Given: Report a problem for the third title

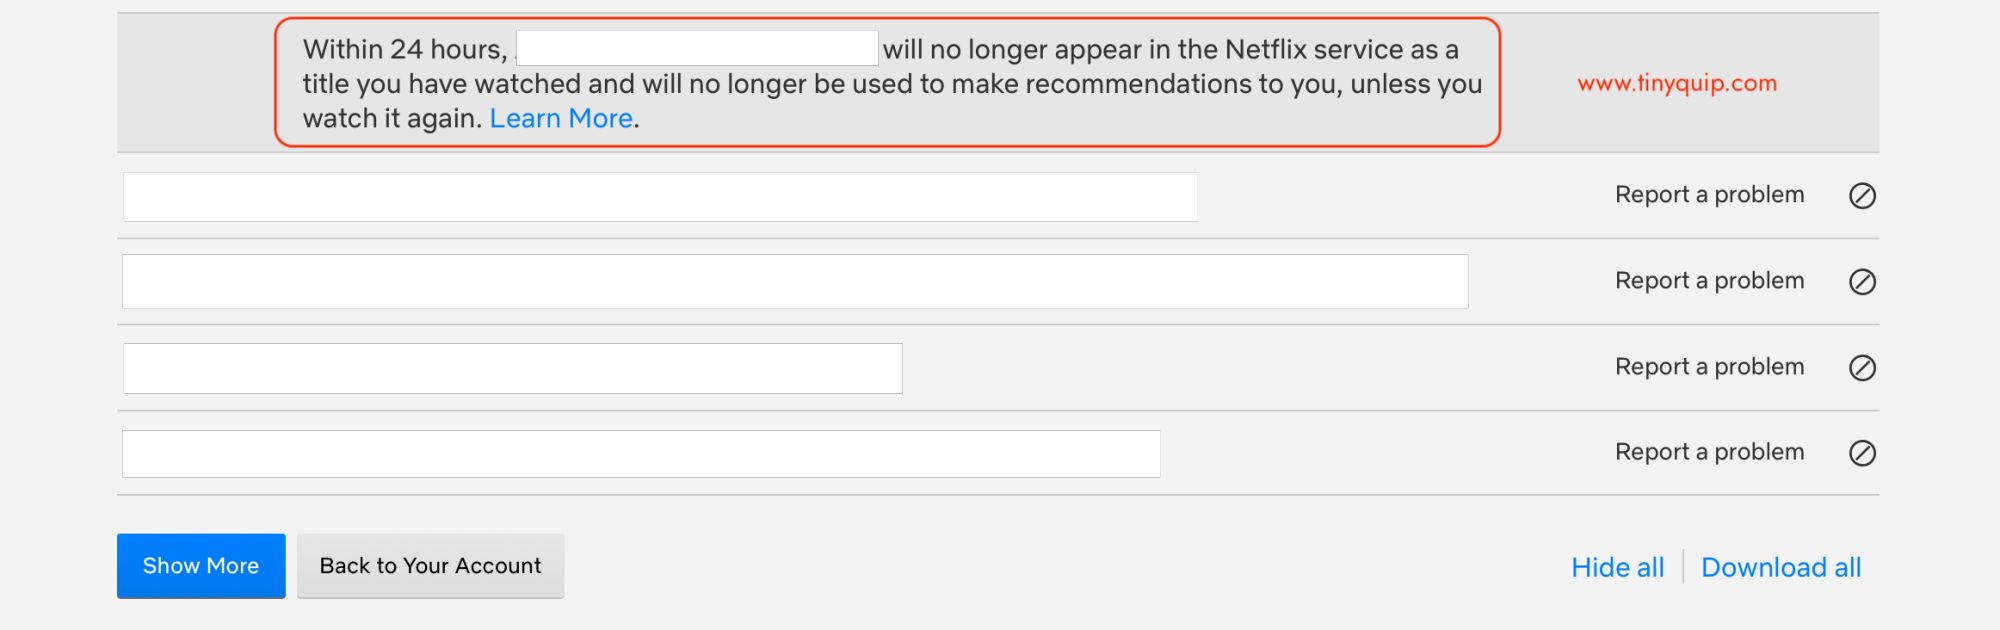Looking at the screenshot, I should point(1708,367).
